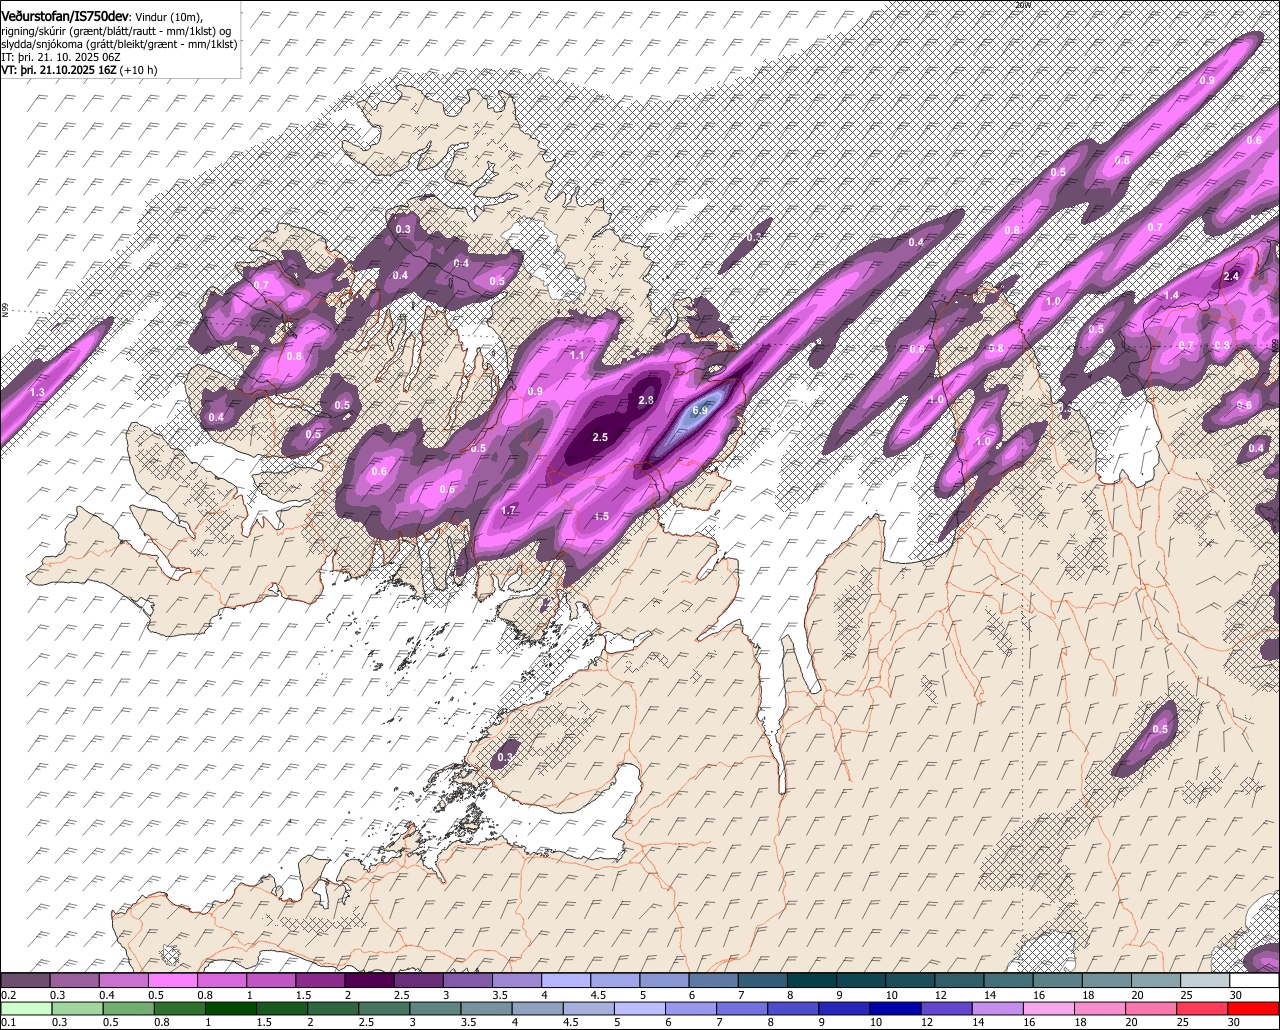Click the 2.4 precipitation value on the map
The height and width of the screenshot is (1030, 1280).
(1231, 276)
